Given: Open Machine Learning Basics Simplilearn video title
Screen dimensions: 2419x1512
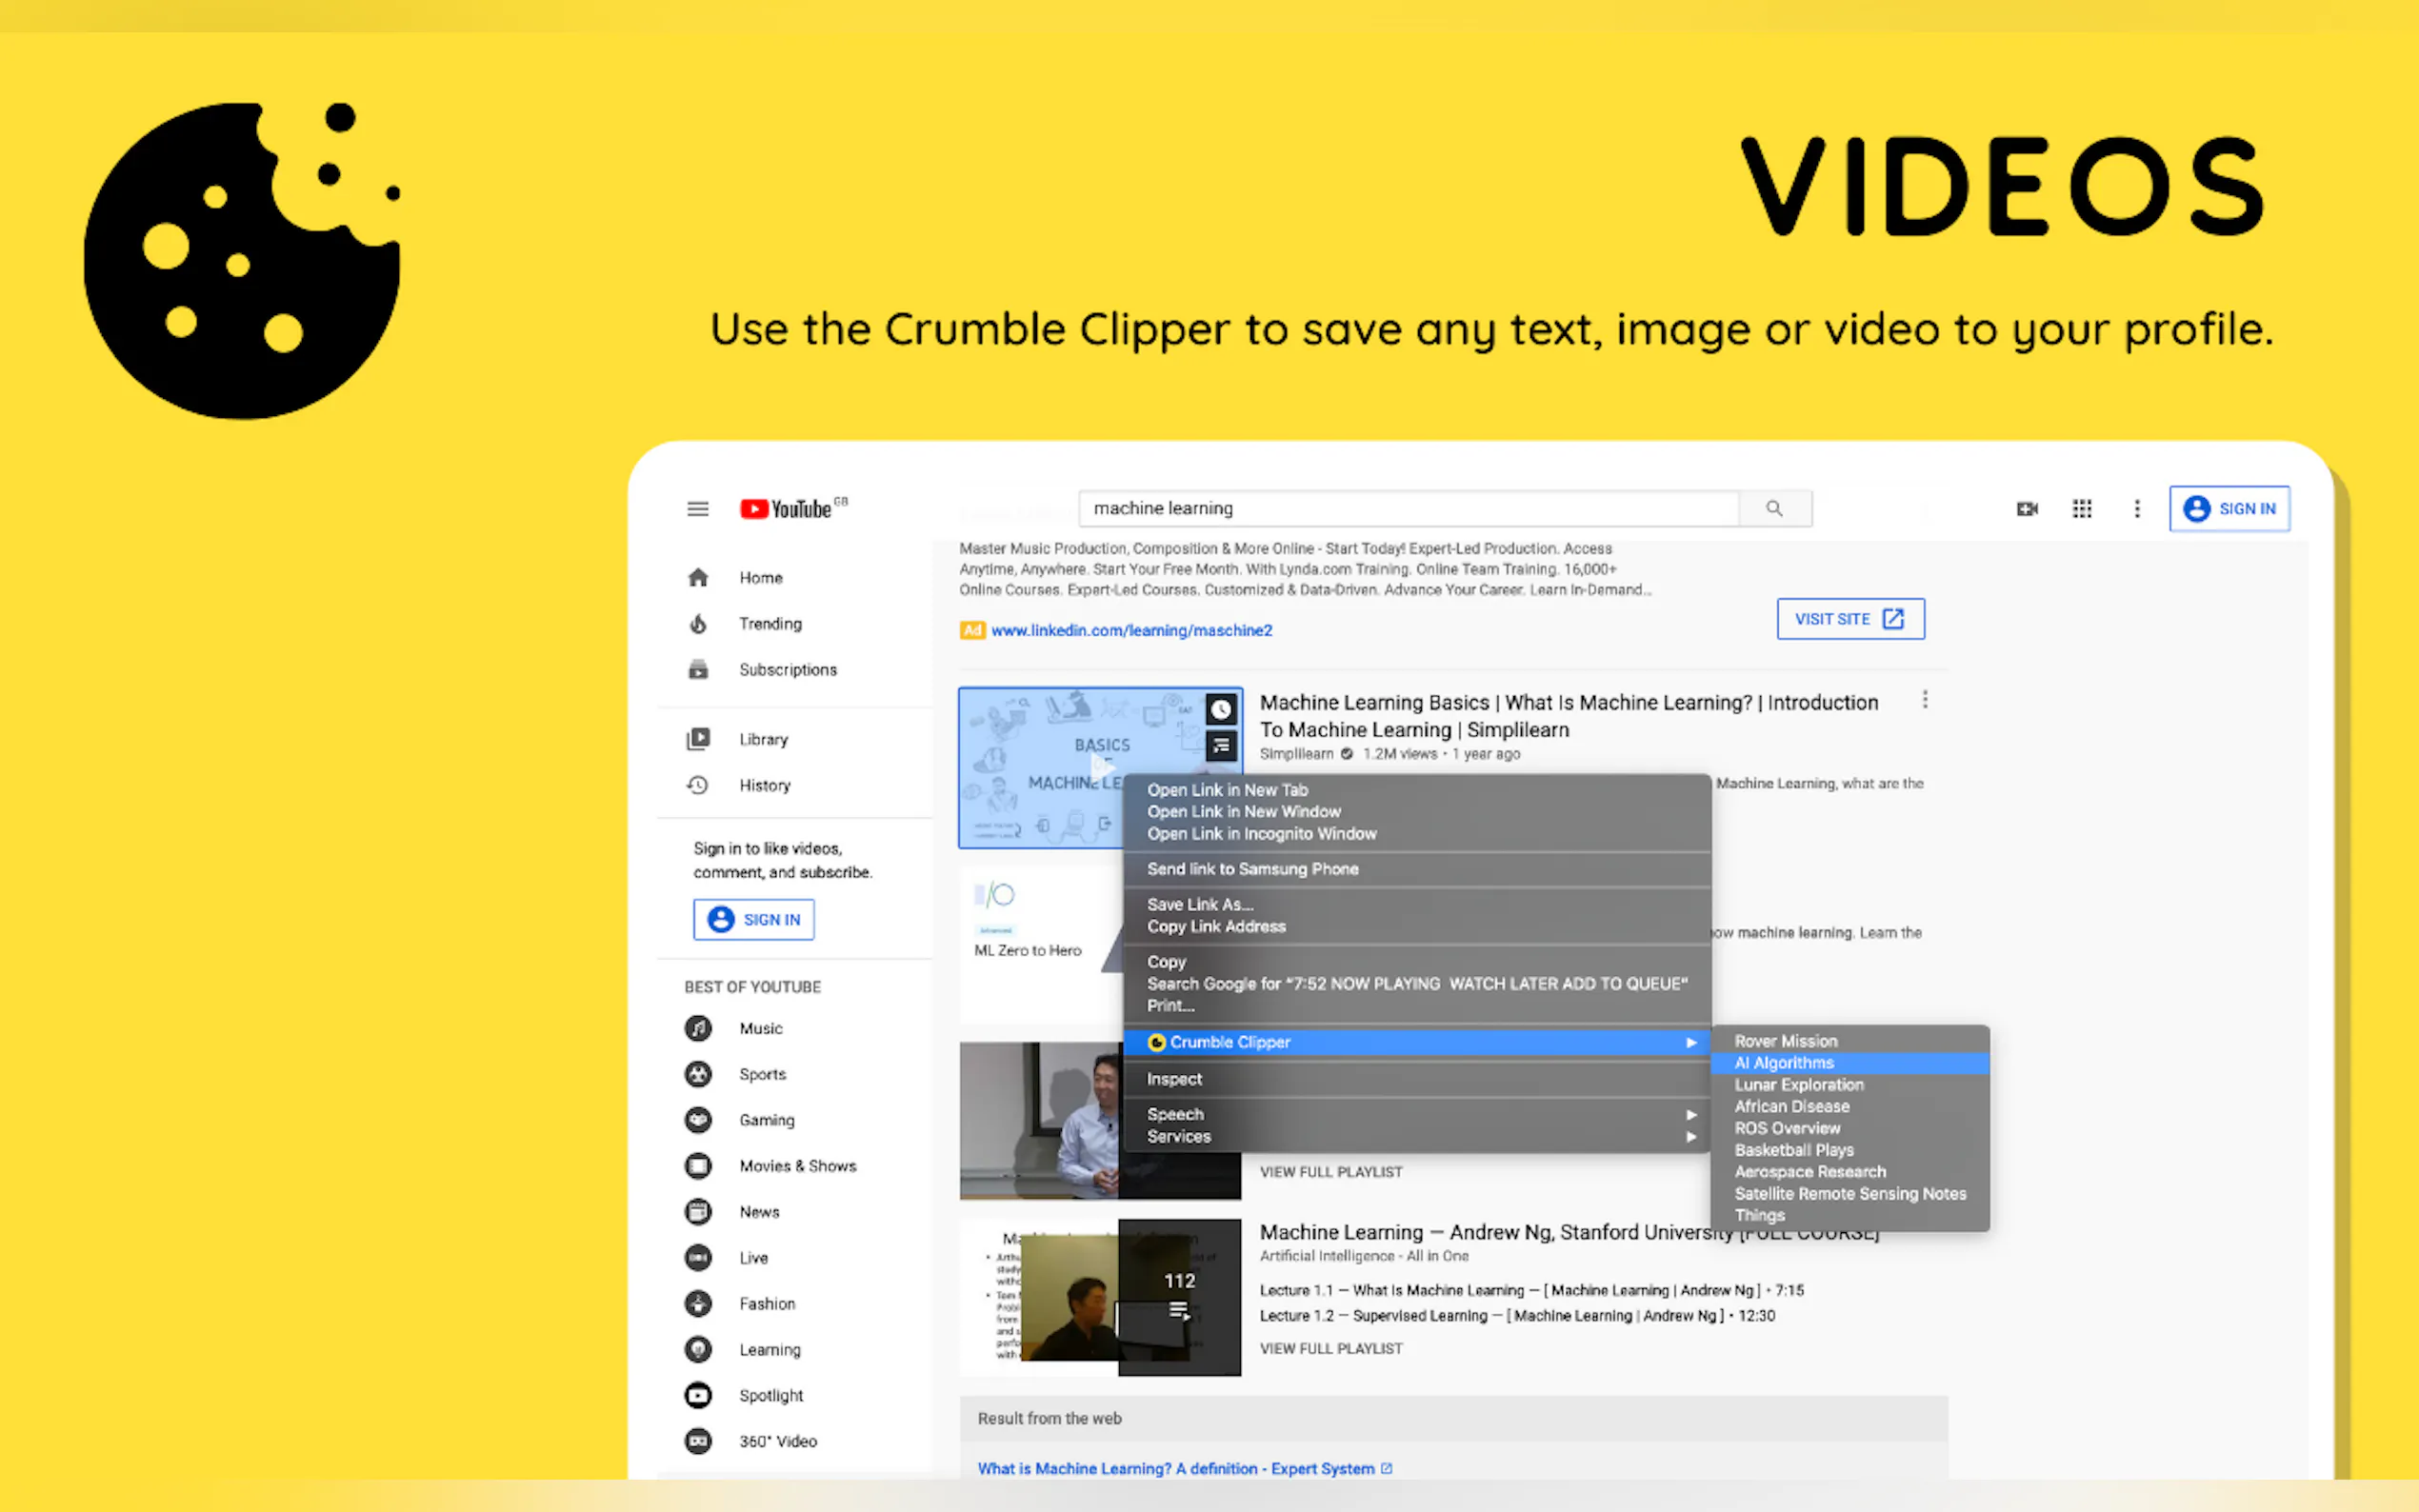Looking at the screenshot, I should (1568, 716).
